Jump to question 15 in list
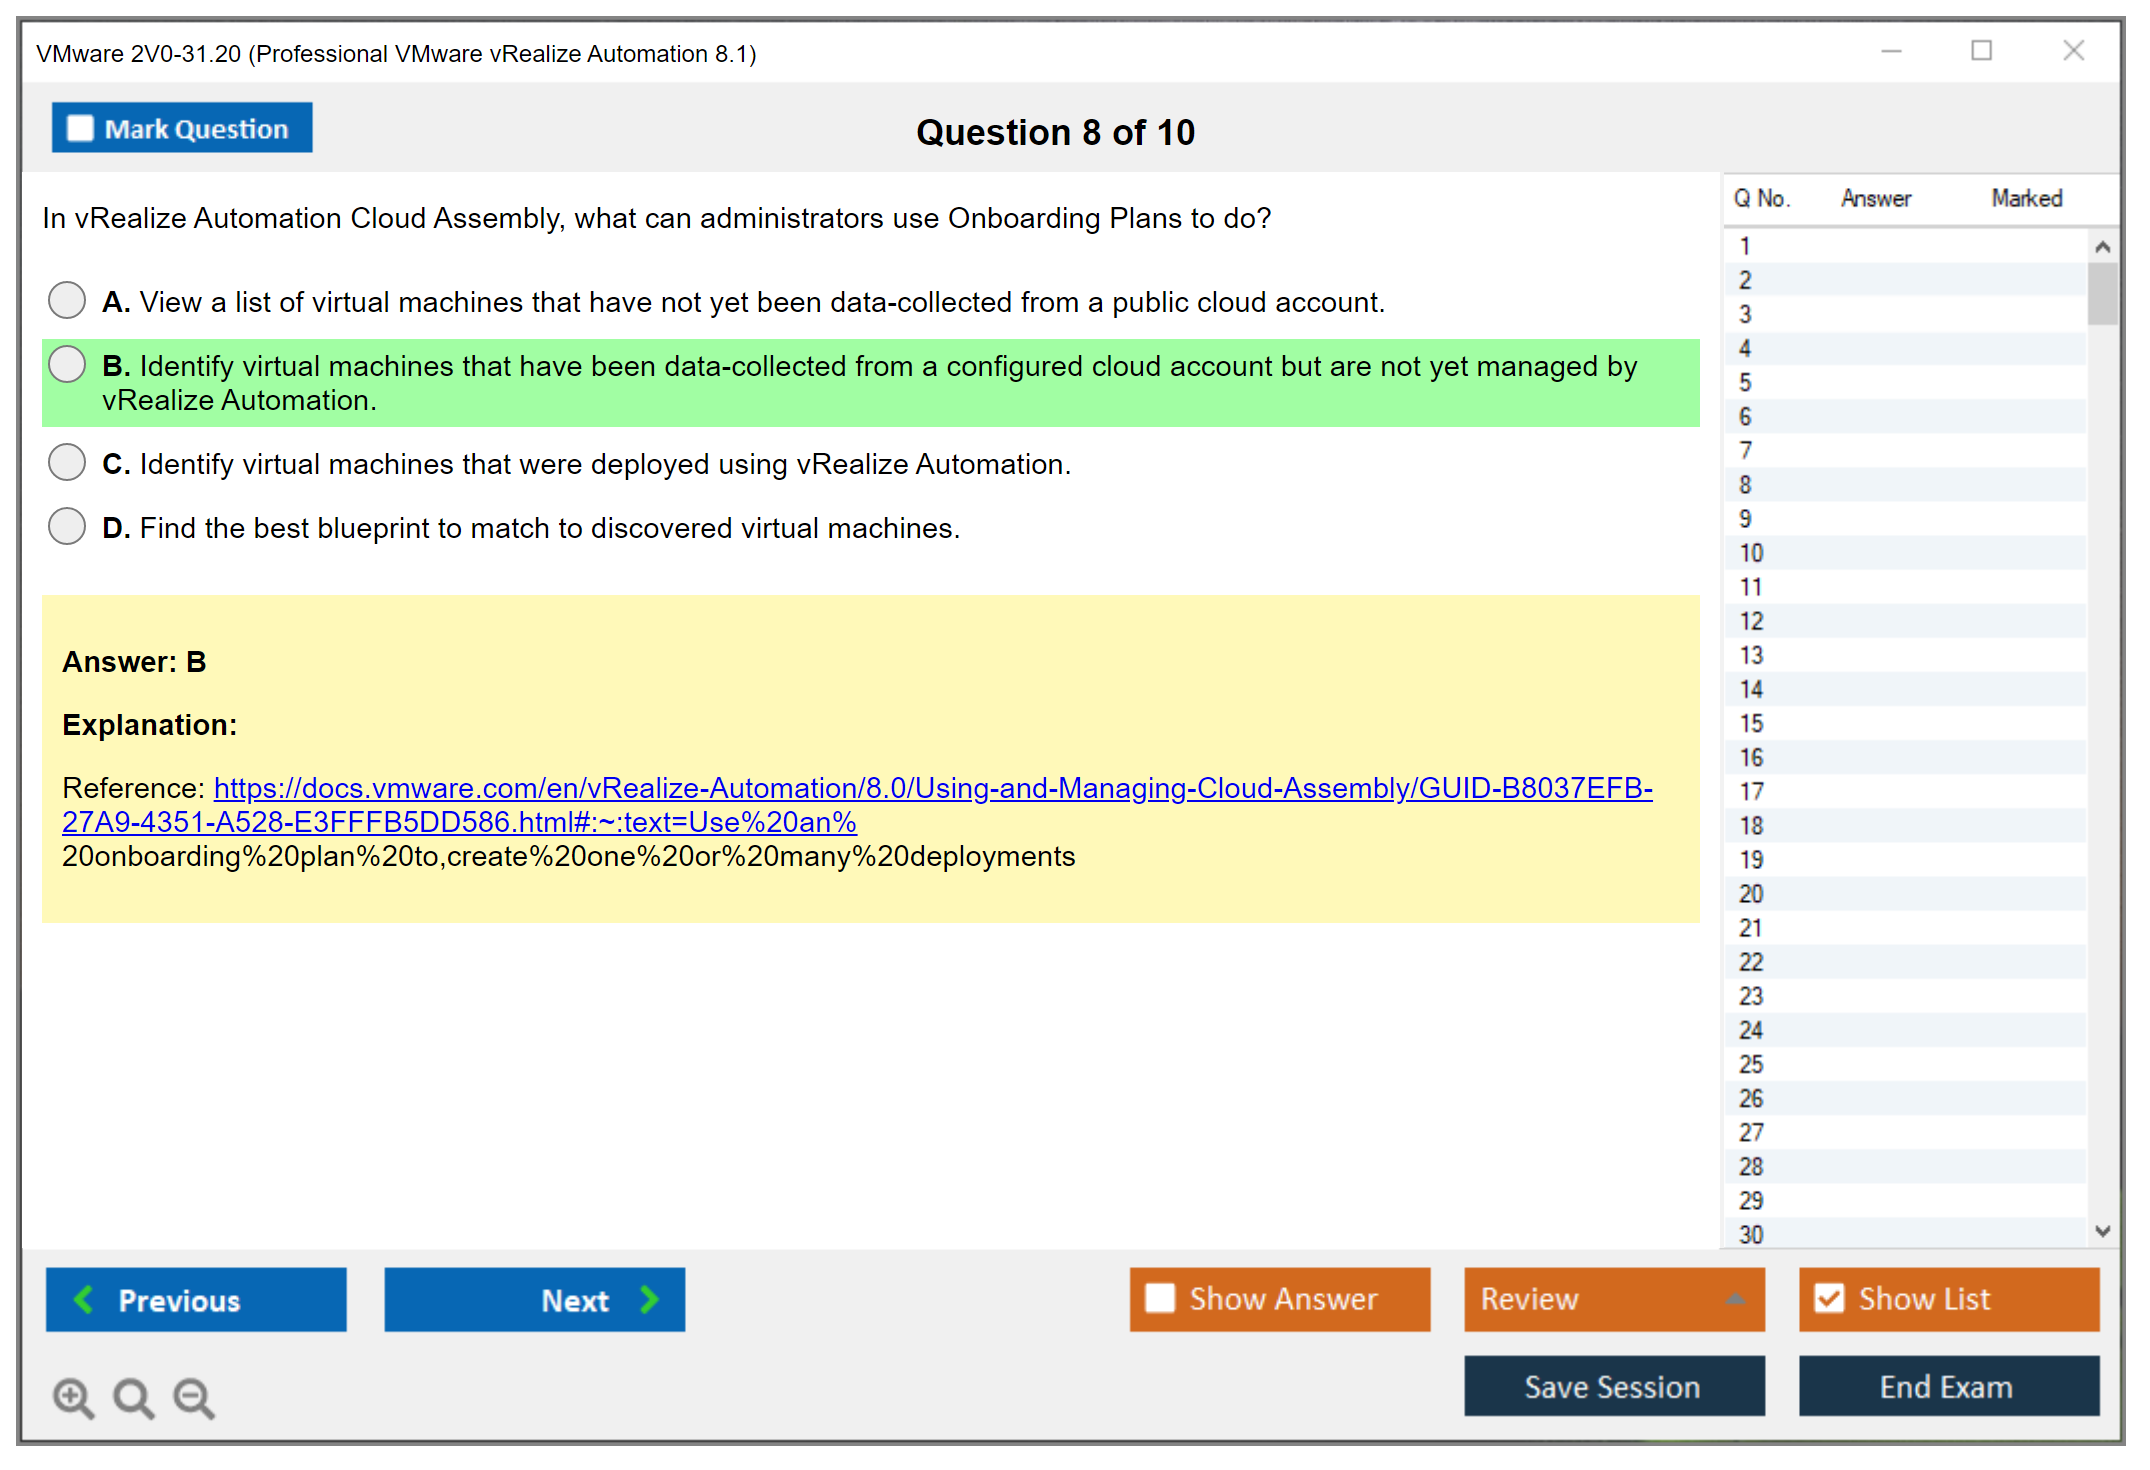The image size is (2150, 1470). (x=1751, y=723)
